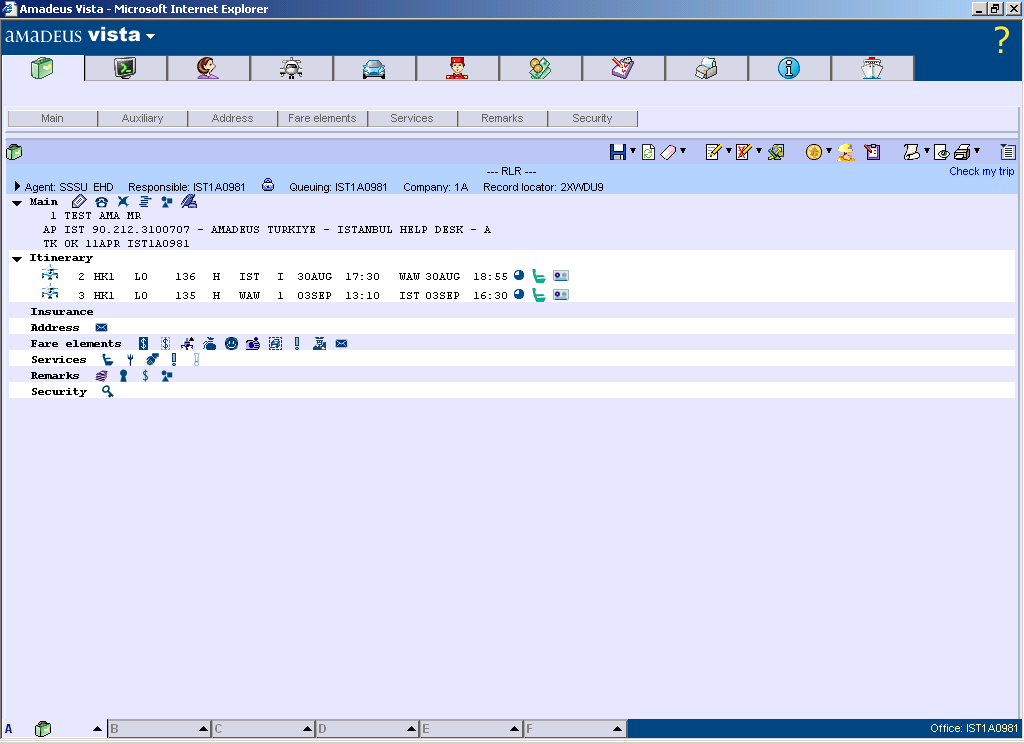Click the seat icon in Services row
This screenshot has width=1024, height=744.
tap(108, 359)
